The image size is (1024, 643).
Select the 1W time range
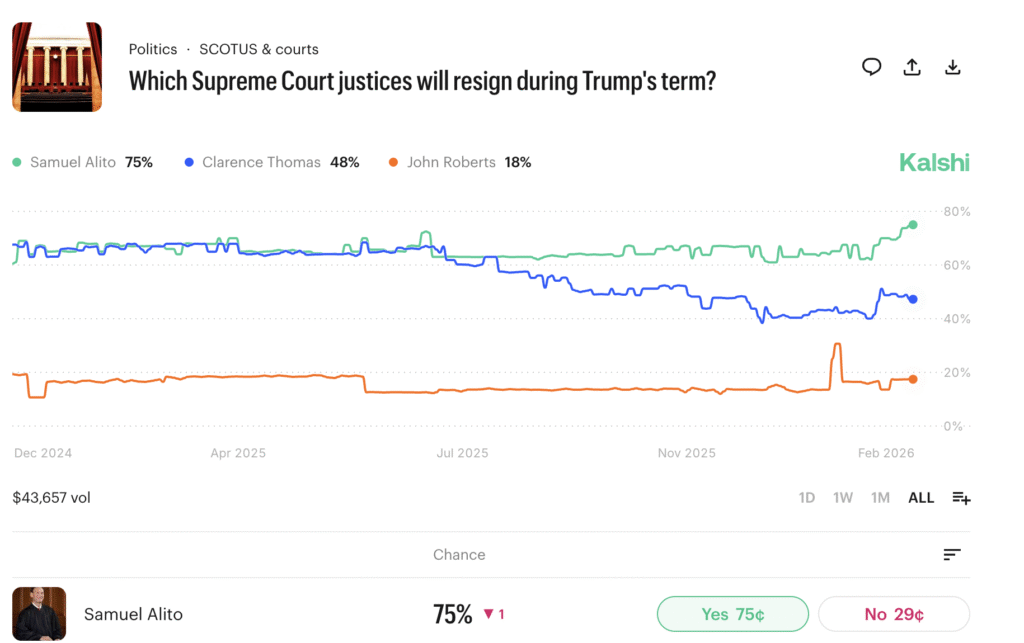[x=842, y=497]
